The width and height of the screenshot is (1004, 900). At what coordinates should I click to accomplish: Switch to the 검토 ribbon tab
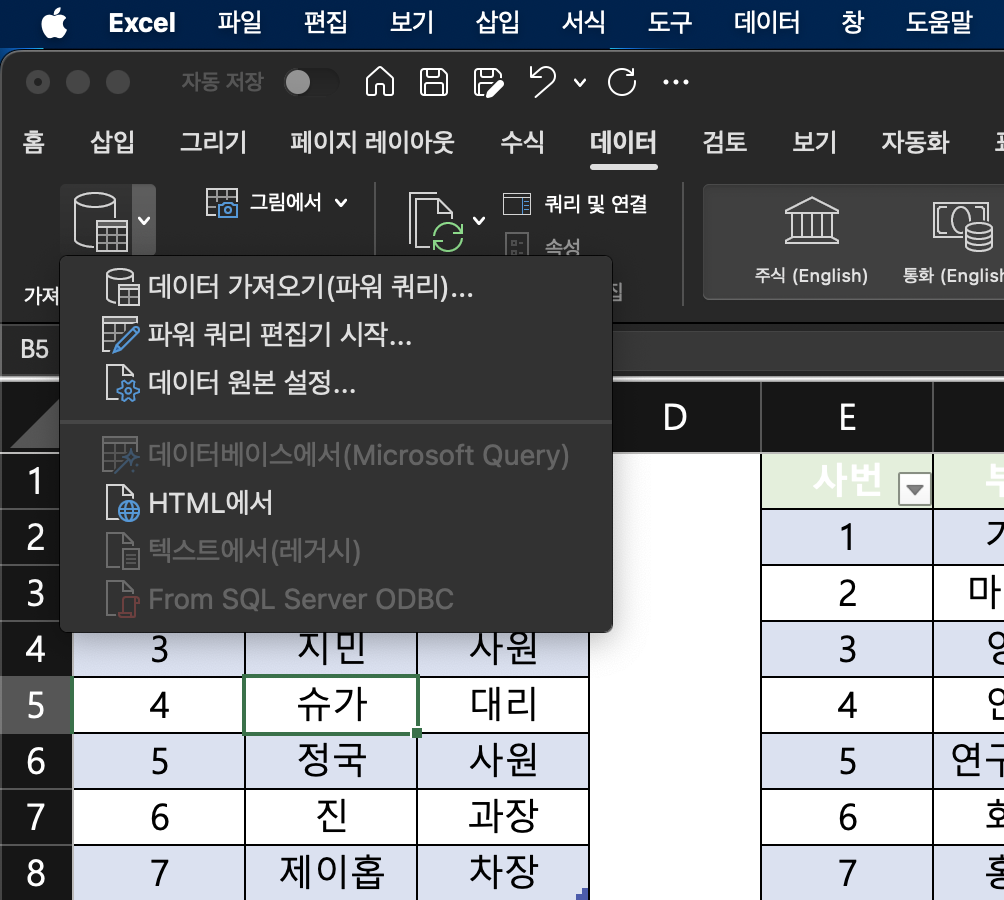tap(724, 142)
